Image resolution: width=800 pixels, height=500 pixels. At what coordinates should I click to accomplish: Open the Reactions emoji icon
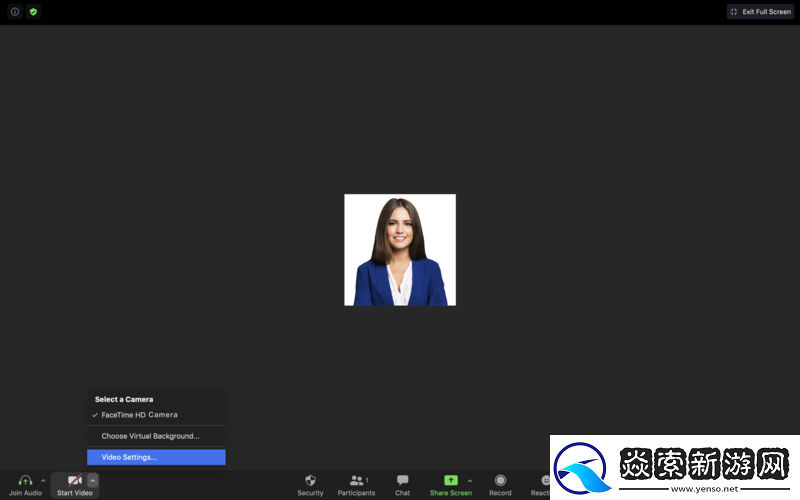544,481
